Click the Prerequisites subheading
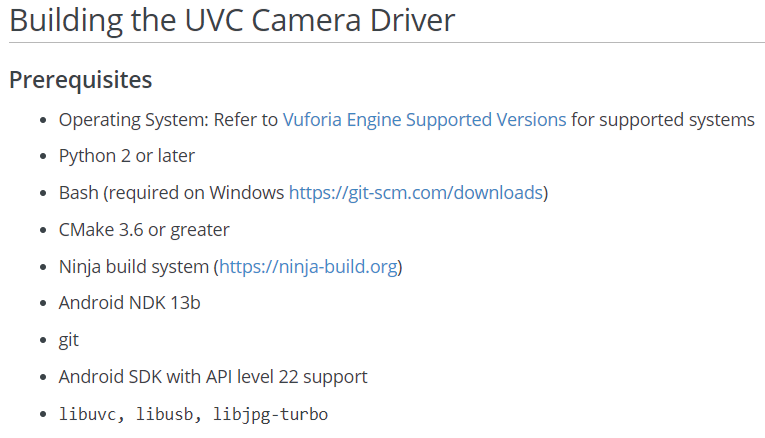765x438 pixels. pos(81,79)
